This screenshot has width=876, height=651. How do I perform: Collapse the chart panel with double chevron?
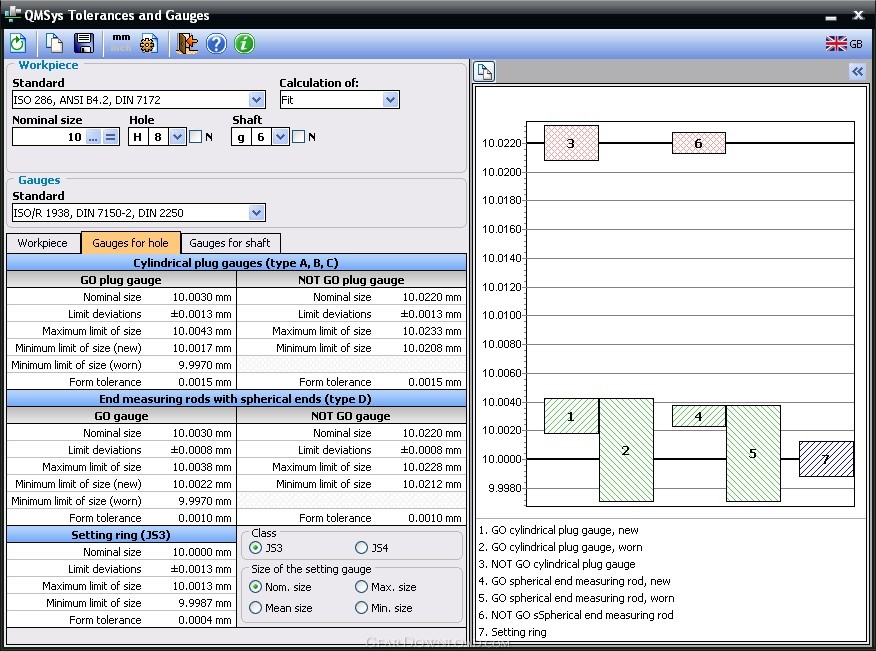[x=857, y=72]
